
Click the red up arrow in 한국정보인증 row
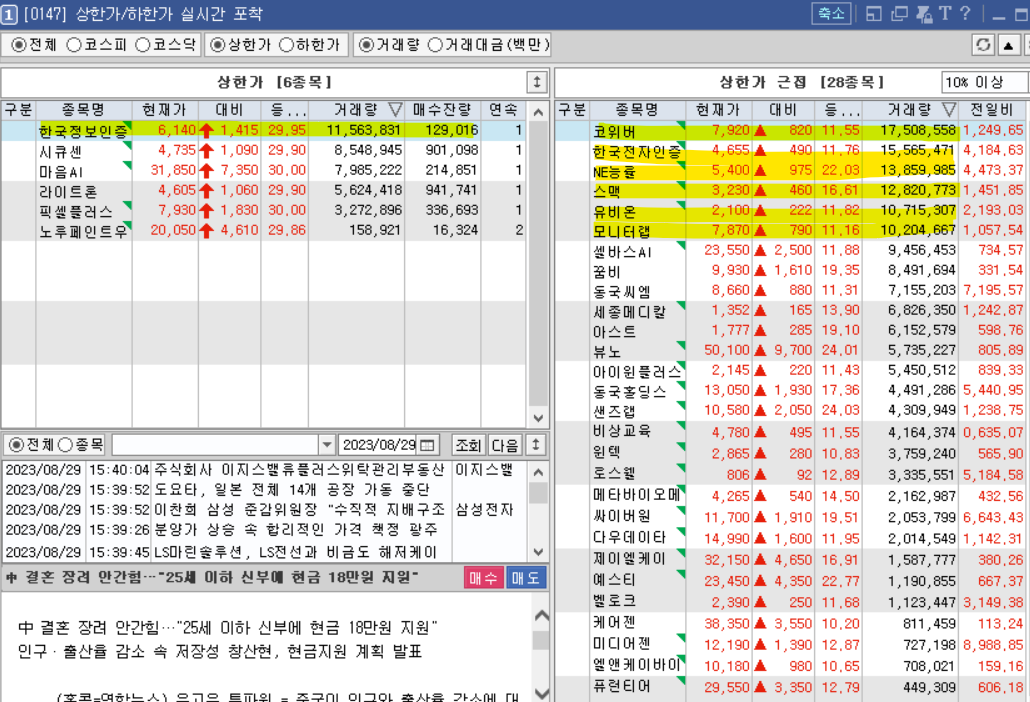point(206,130)
